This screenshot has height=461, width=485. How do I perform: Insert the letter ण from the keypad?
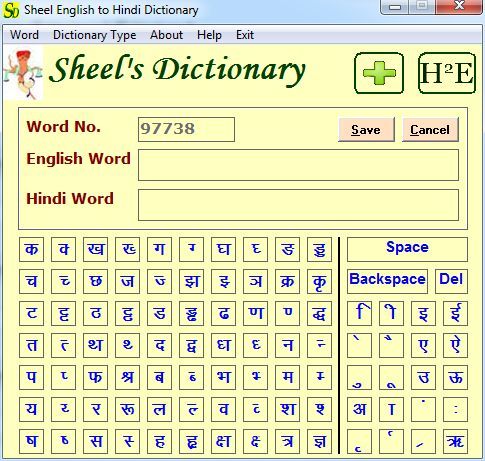pos(255,313)
